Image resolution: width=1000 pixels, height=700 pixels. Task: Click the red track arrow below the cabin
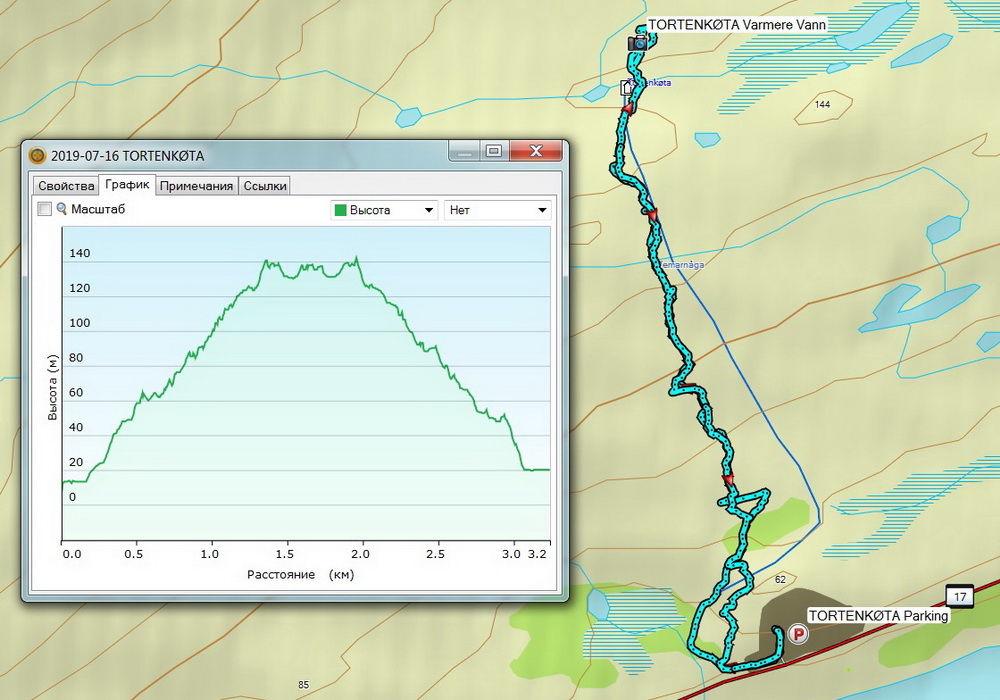point(629,107)
